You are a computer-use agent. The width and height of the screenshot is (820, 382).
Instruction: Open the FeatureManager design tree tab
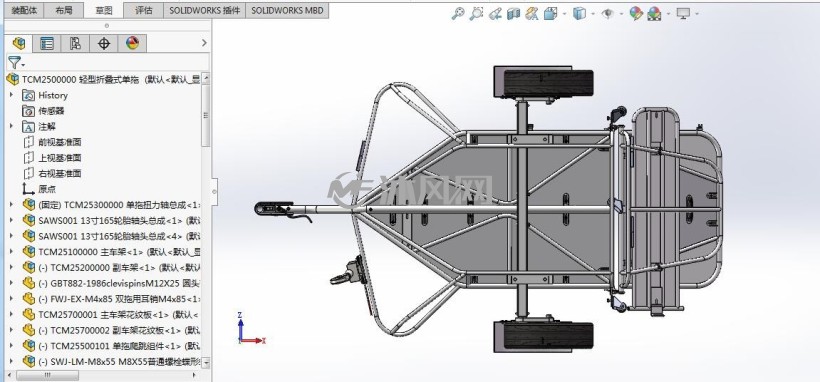[19, 43]
